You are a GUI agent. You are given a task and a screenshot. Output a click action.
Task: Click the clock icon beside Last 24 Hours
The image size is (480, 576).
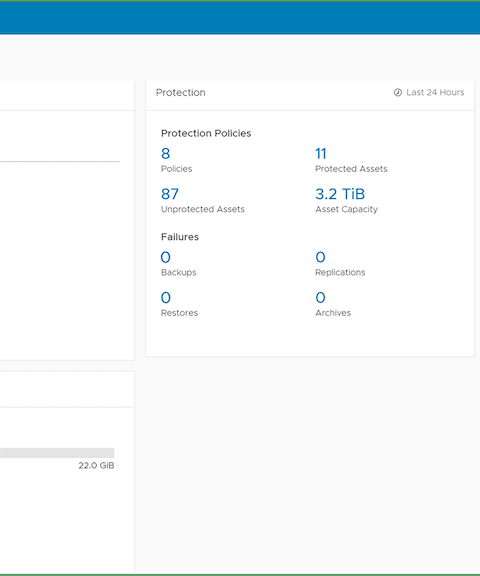(x=398, y=93)
